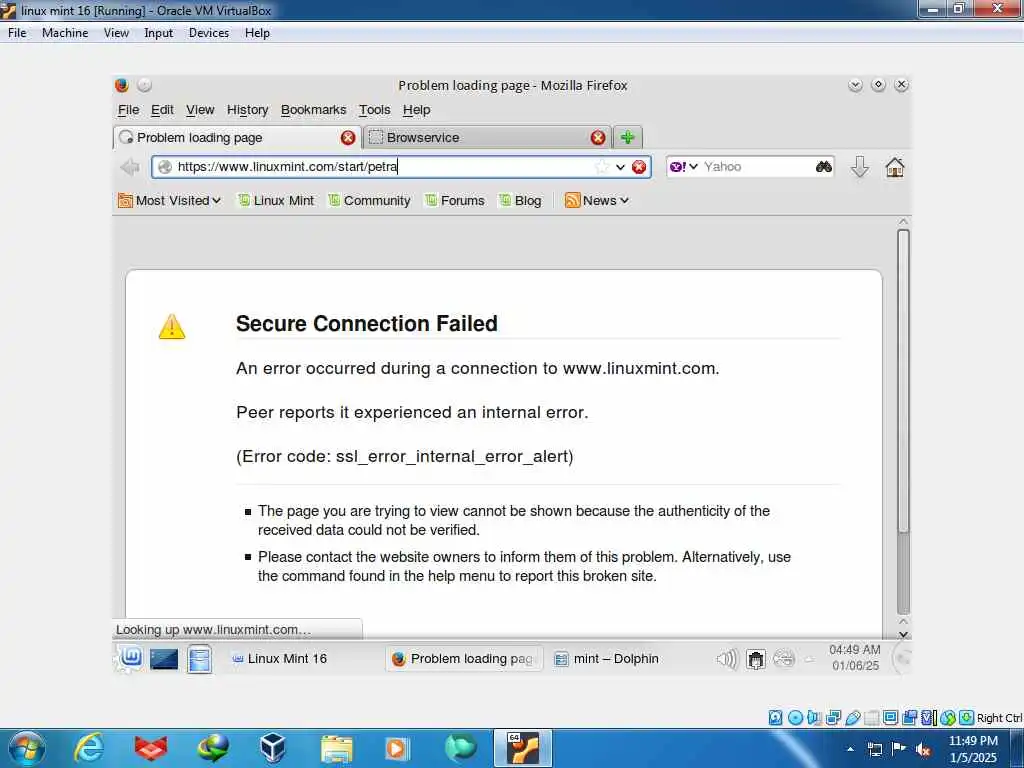Switch to Linux Mint 16 task button
This screenshot has height=768, width=1024.
[280, 659]
